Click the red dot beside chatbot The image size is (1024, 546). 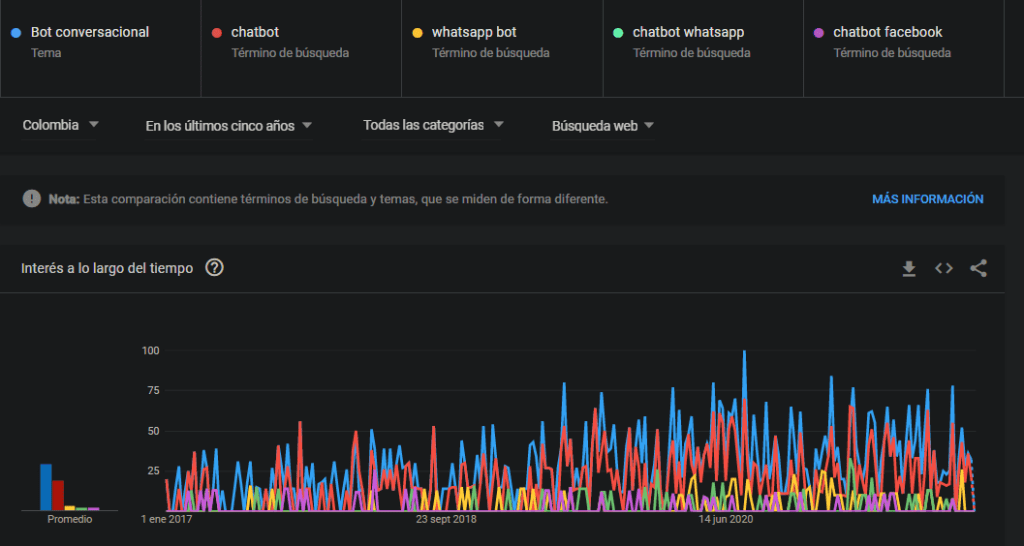tap(217, 33)
